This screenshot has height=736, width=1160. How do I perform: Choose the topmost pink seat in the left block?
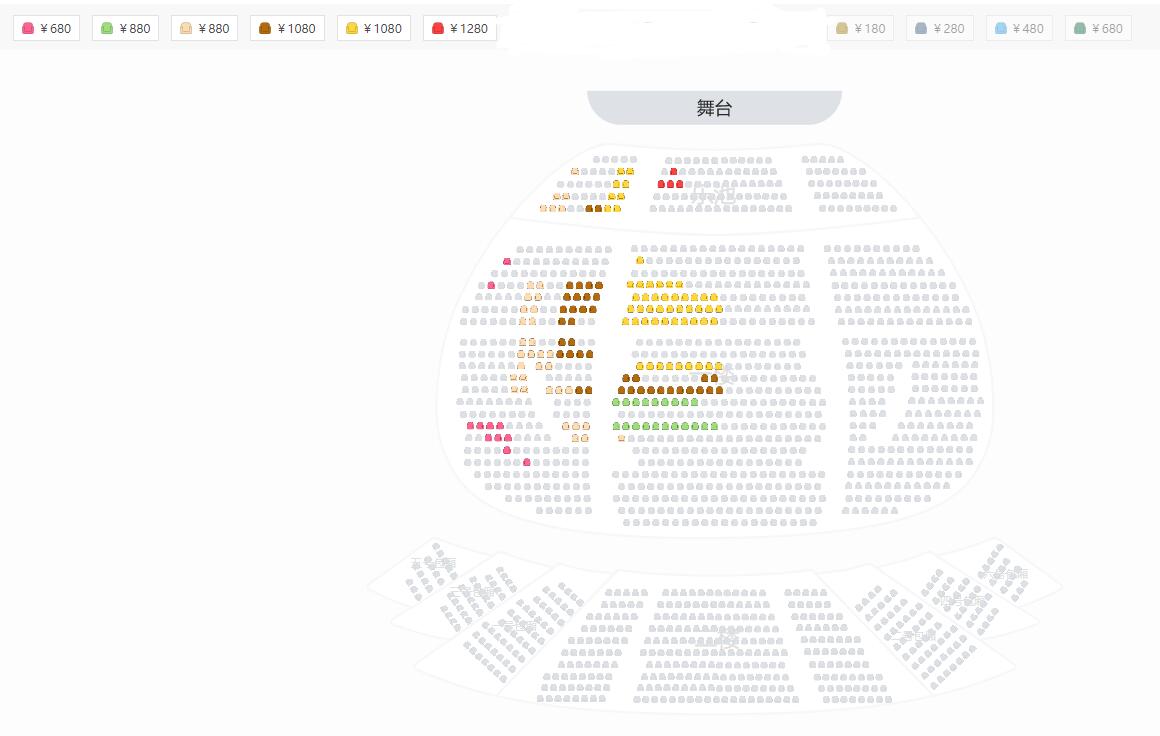507,261
